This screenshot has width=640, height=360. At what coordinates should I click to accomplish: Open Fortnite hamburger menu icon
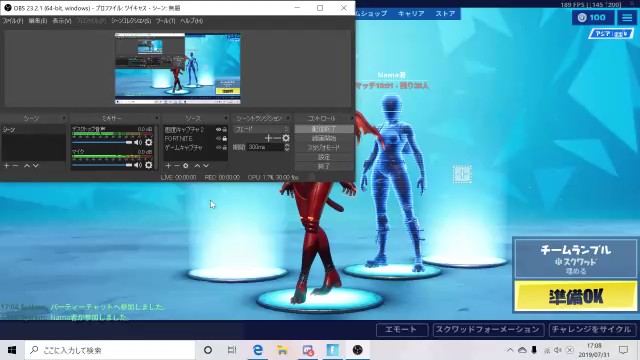click(x=627, y=18)
